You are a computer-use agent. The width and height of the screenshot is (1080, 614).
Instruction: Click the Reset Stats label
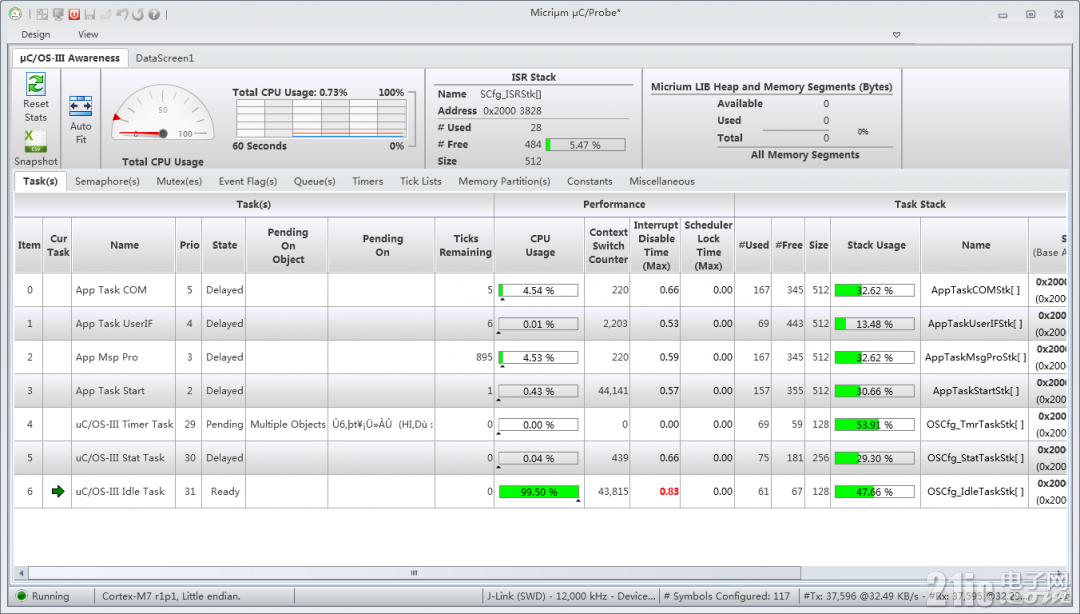pyautogui.click(x=36, y=111)
